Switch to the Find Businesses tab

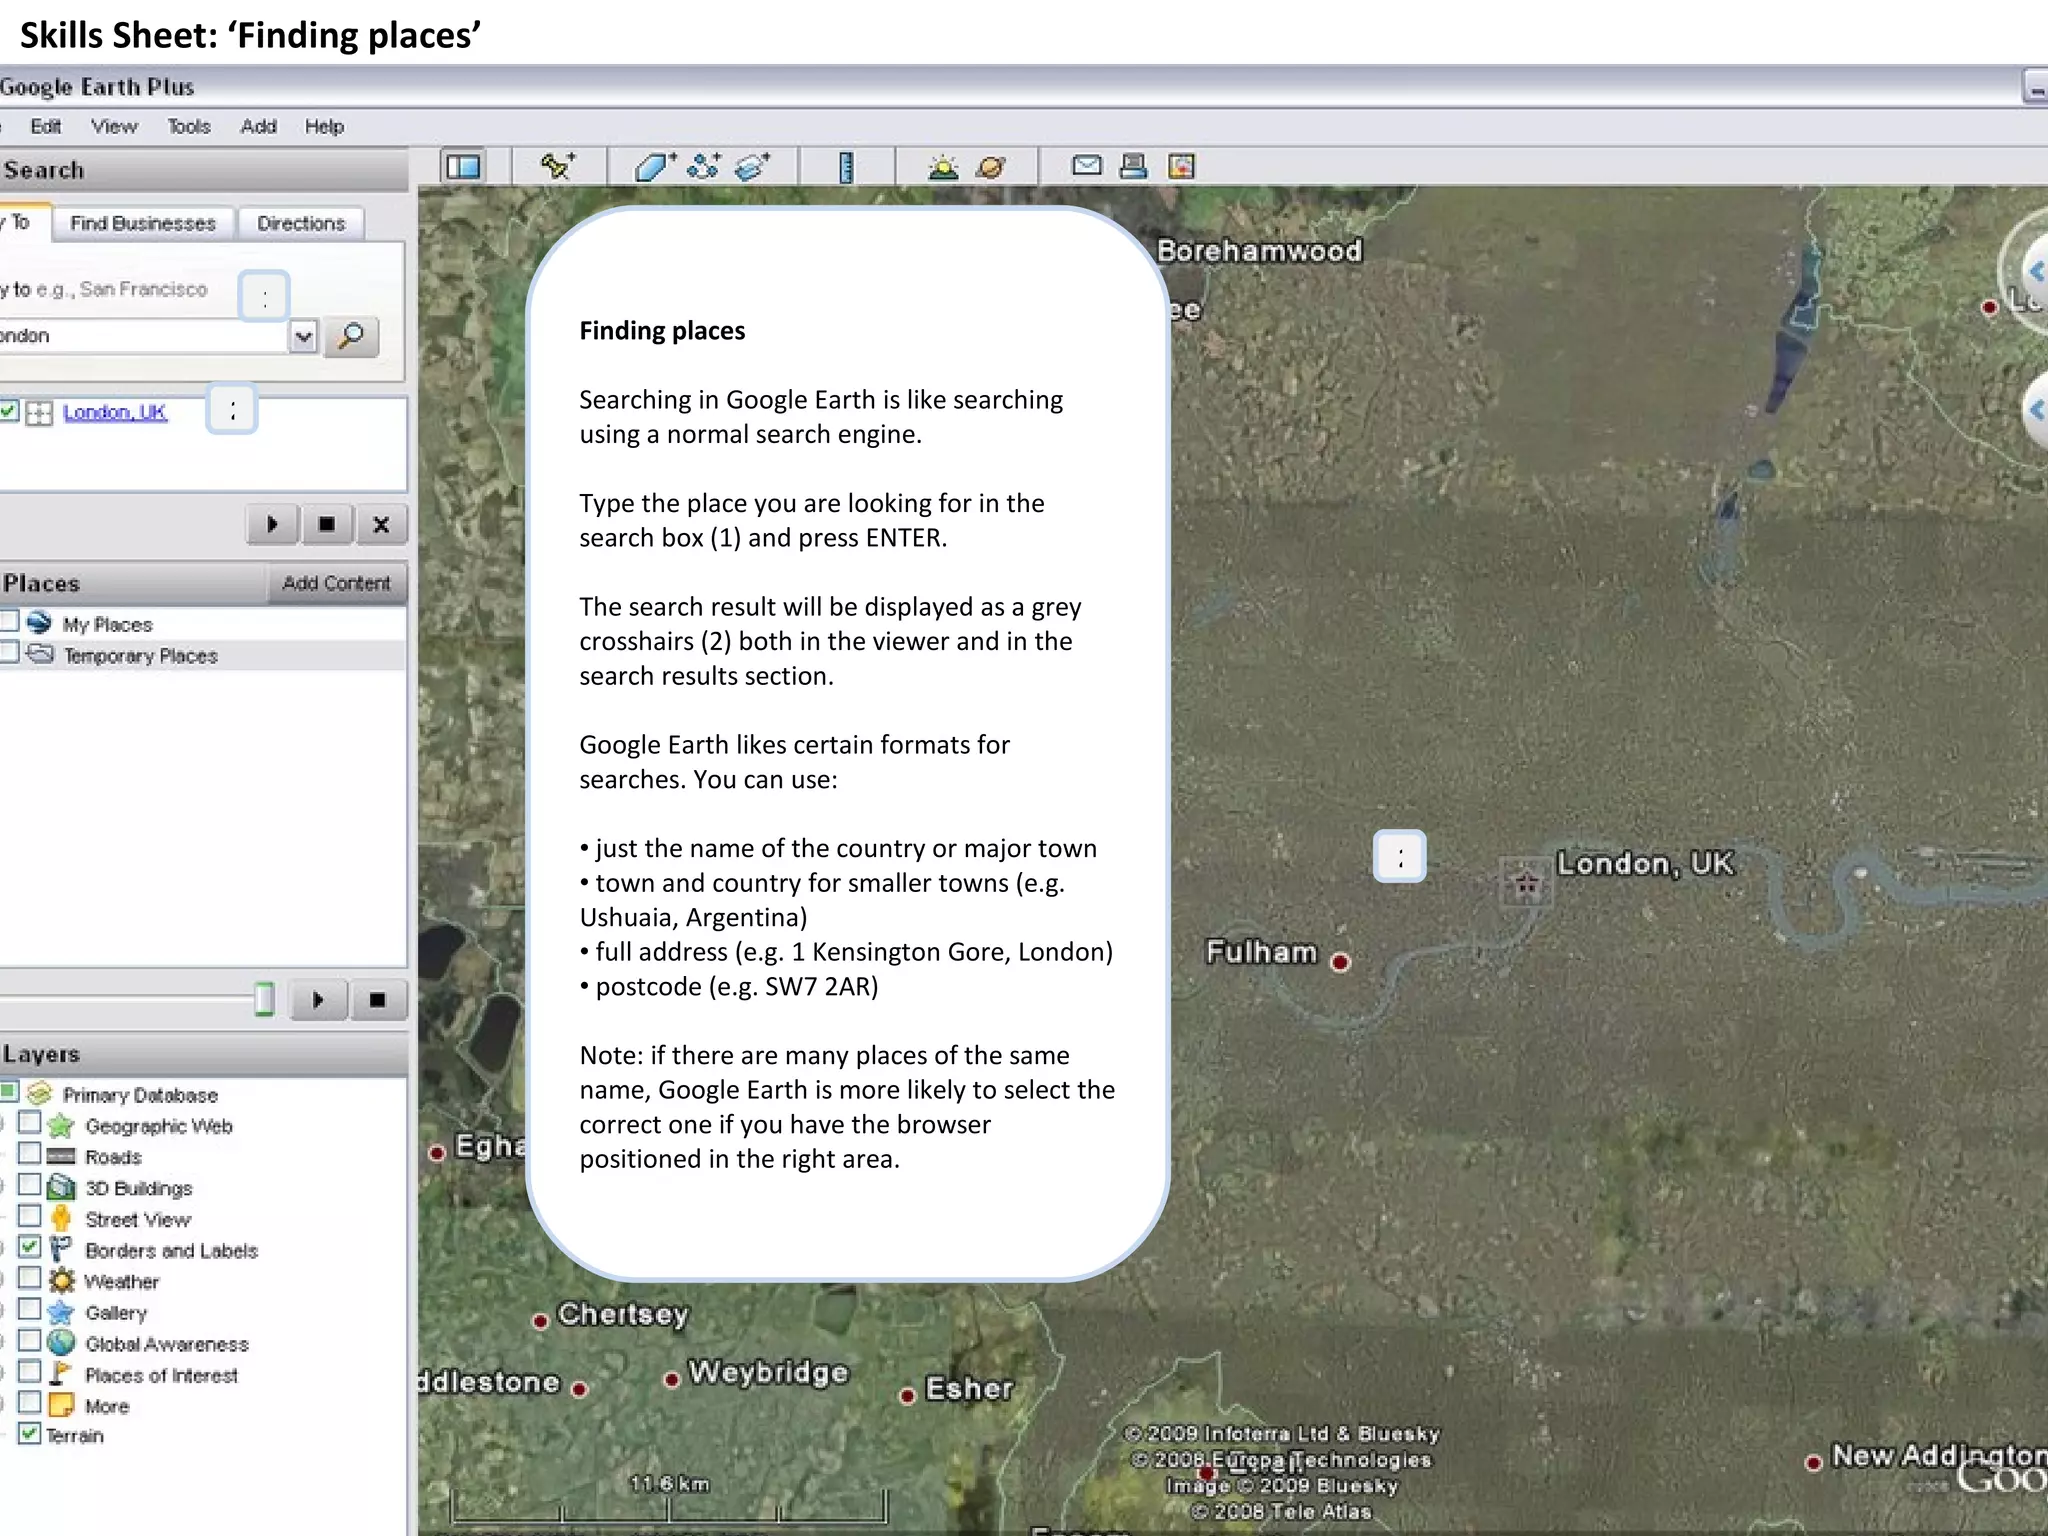(x=143, y=223)
